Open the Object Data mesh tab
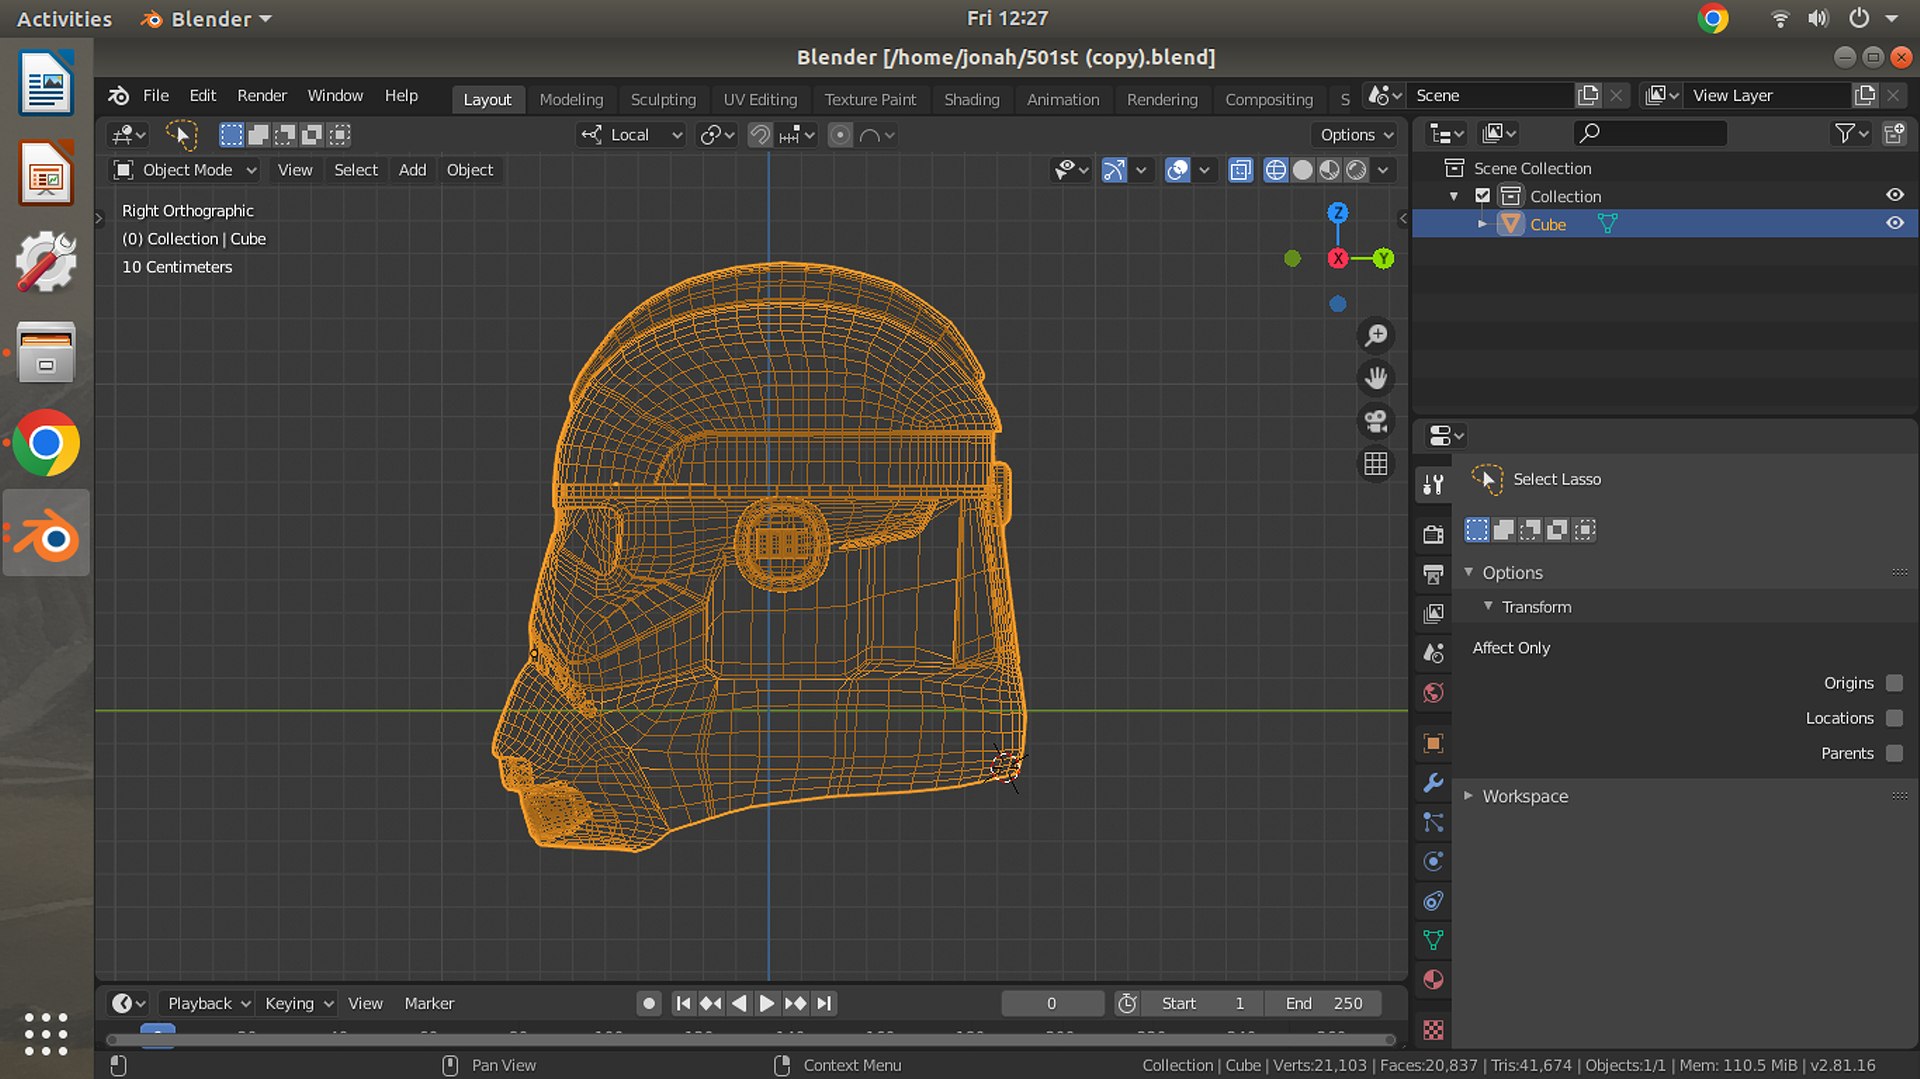1920x1079 pixels. pos(1433,940)
